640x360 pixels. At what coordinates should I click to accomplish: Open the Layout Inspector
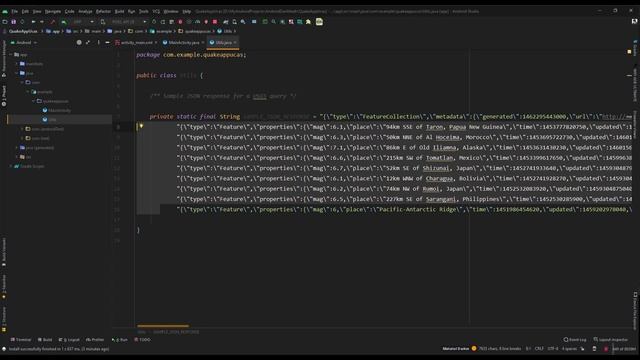(x=611, y=340)
